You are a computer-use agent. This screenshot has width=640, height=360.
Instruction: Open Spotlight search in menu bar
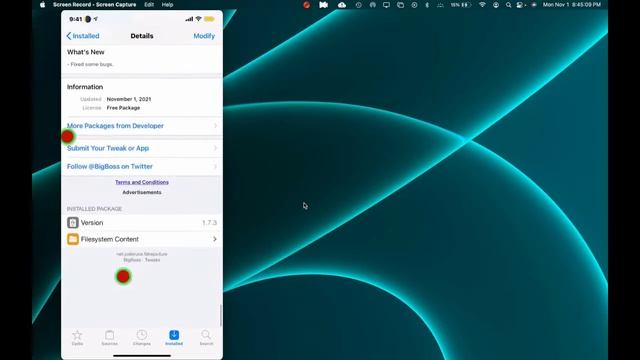point(508,5)
